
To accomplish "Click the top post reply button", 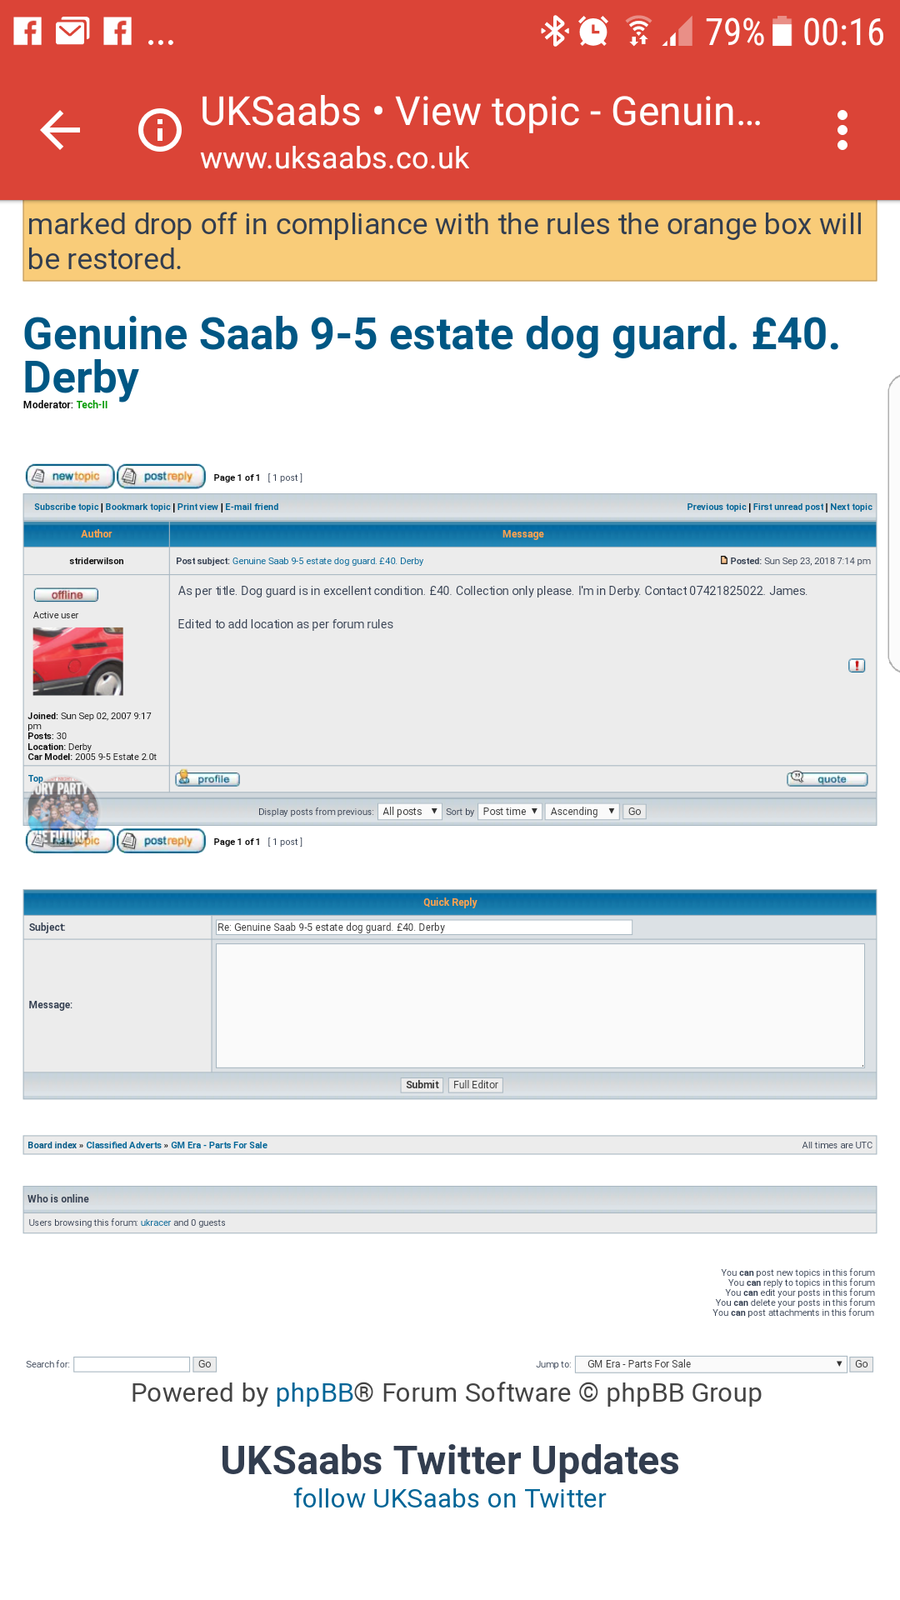I will pos(161,477).
